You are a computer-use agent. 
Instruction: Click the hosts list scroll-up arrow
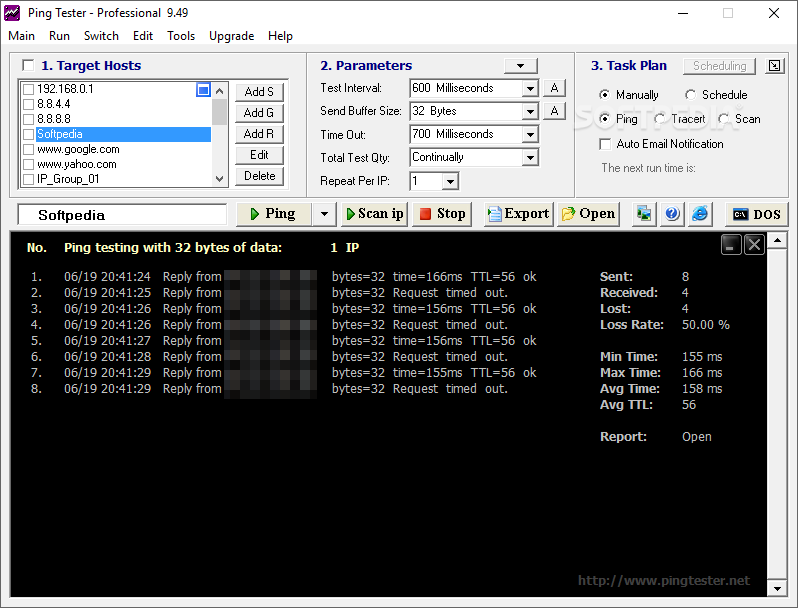click(219, 91)
